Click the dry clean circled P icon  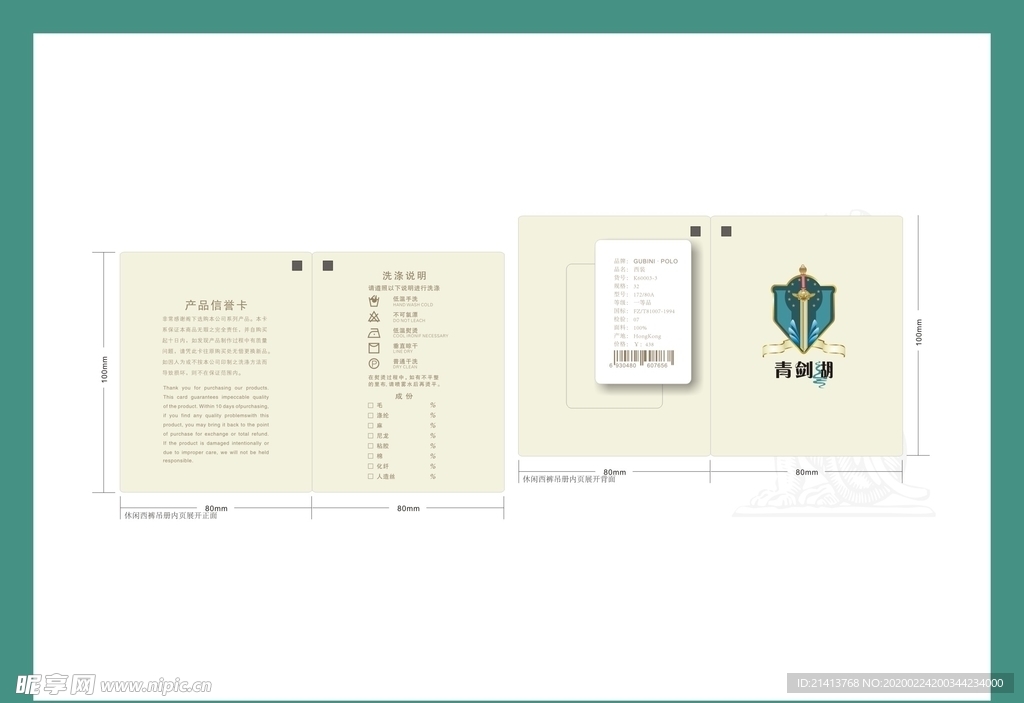[x=374, y=363]
